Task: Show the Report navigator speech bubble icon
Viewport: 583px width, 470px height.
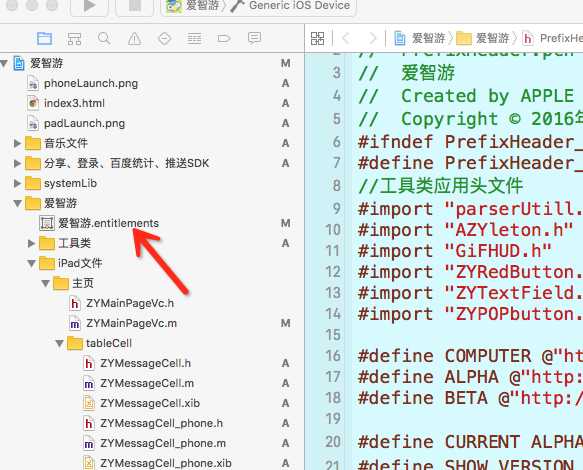Action: click(x=254, y=38)
